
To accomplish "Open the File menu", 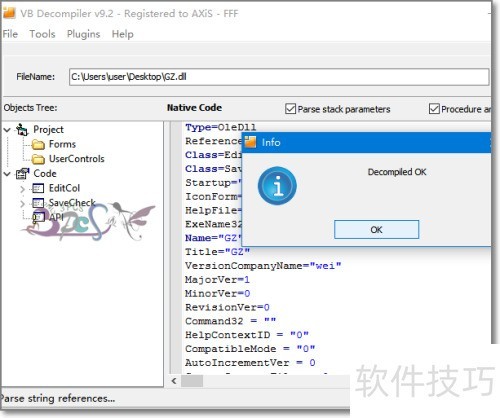I will pyautogui.click(x=10, y=34).
